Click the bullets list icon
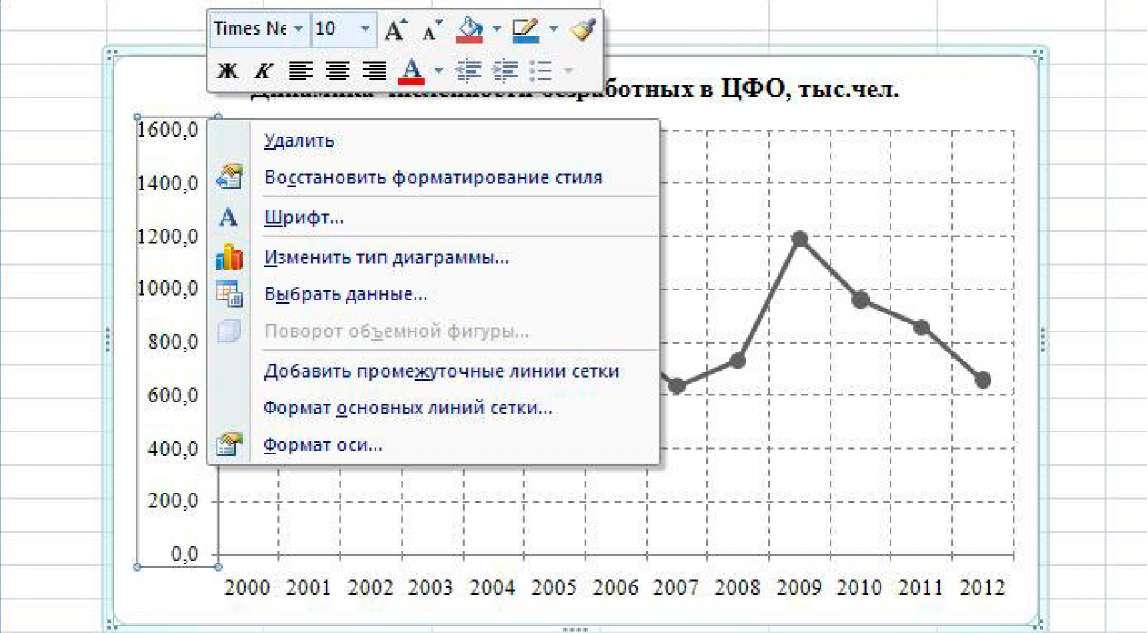This screenshot has height=633, width=1148. click(541, 70)
